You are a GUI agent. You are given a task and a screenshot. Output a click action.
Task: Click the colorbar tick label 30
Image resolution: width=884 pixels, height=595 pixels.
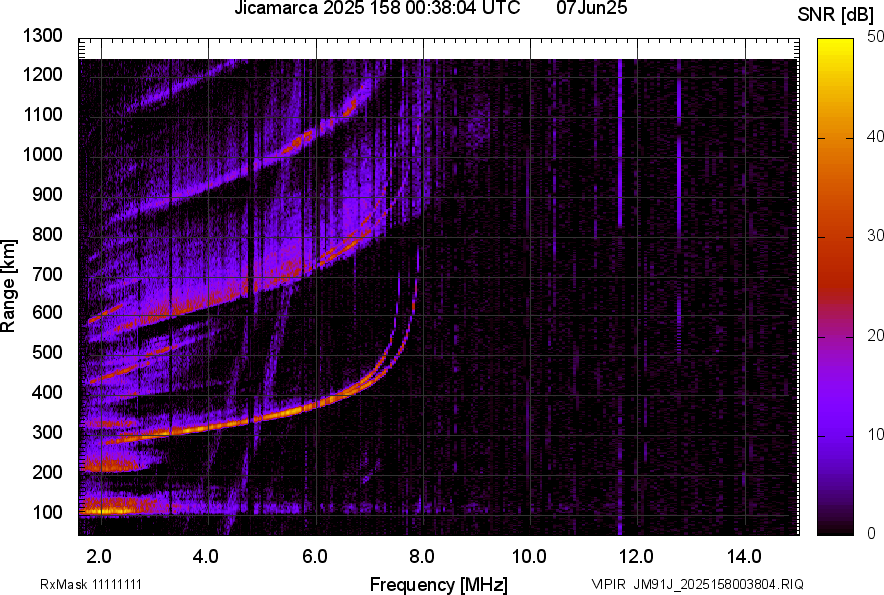[875, 236]
